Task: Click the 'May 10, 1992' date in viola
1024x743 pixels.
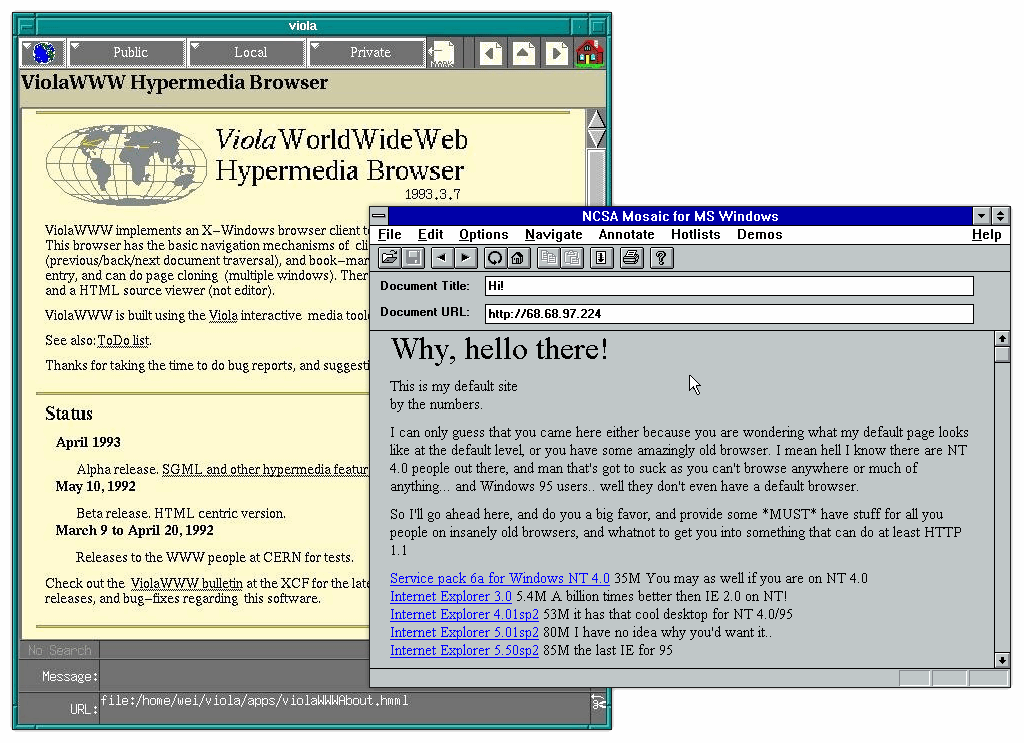Action: (x=95, y=486)
